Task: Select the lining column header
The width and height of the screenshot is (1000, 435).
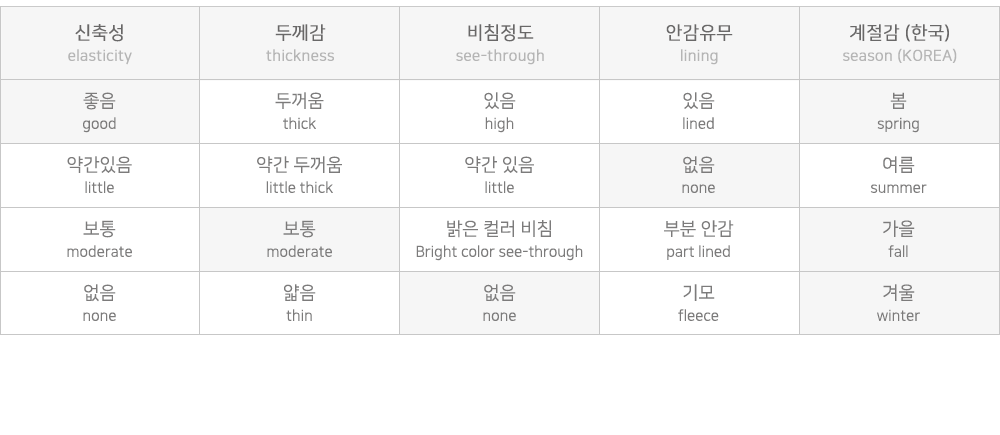Action: (x=699, y=43)
